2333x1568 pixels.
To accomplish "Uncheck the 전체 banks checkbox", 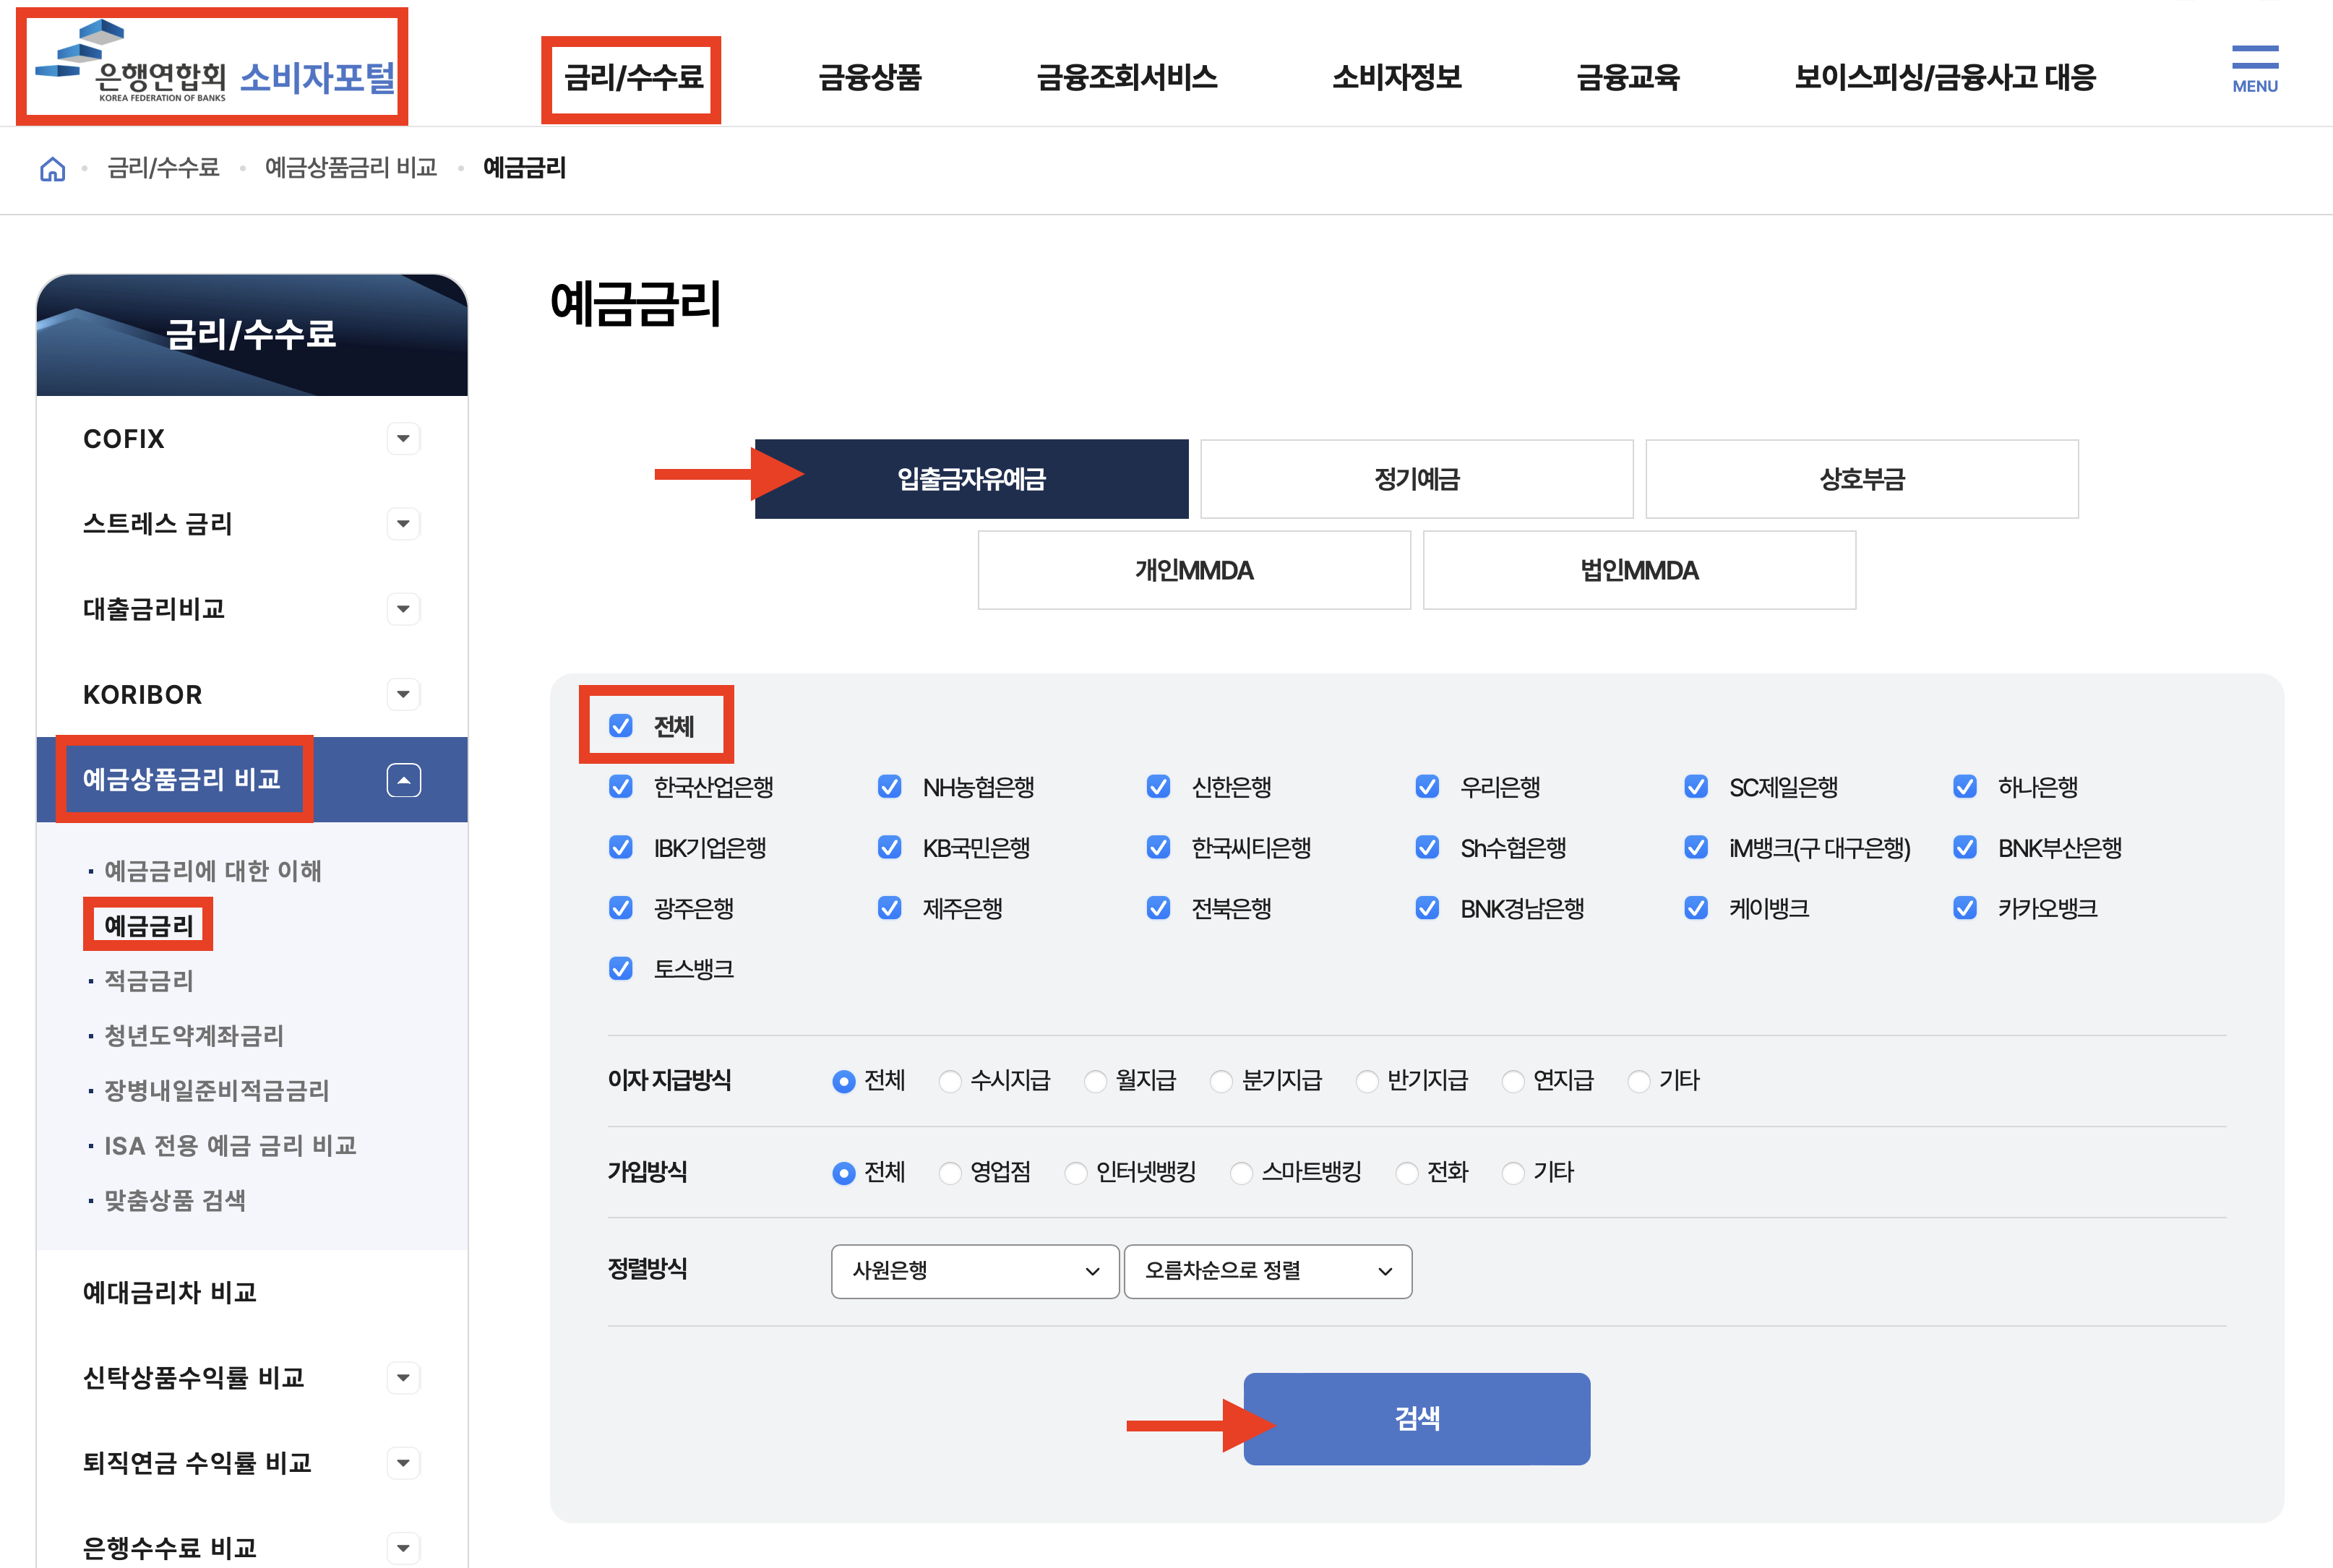I will tap(621, 726).
